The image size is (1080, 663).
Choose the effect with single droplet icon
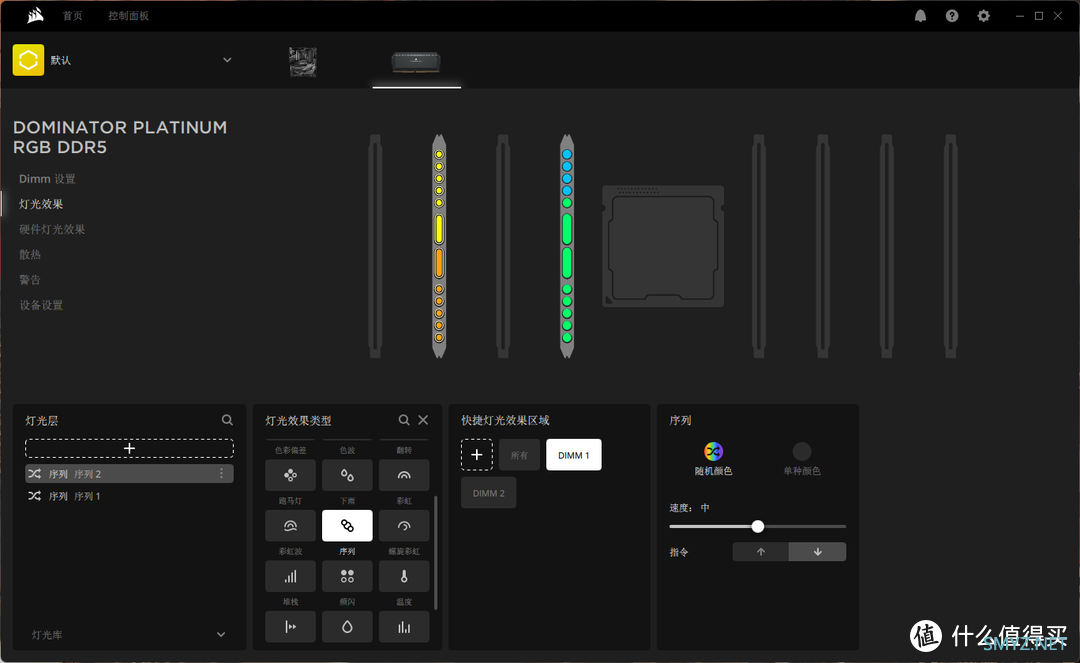tap(347, 627)
